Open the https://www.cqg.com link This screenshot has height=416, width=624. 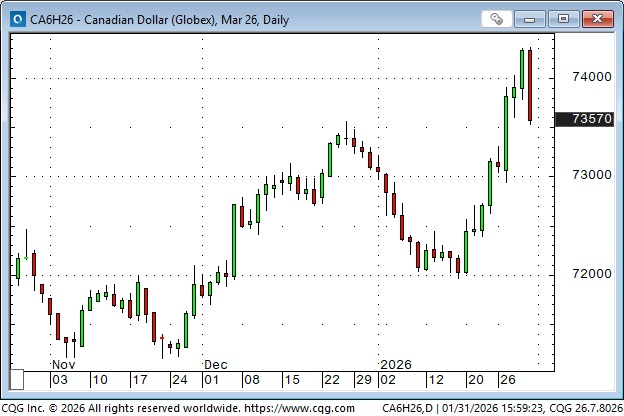tap(284, 408)
